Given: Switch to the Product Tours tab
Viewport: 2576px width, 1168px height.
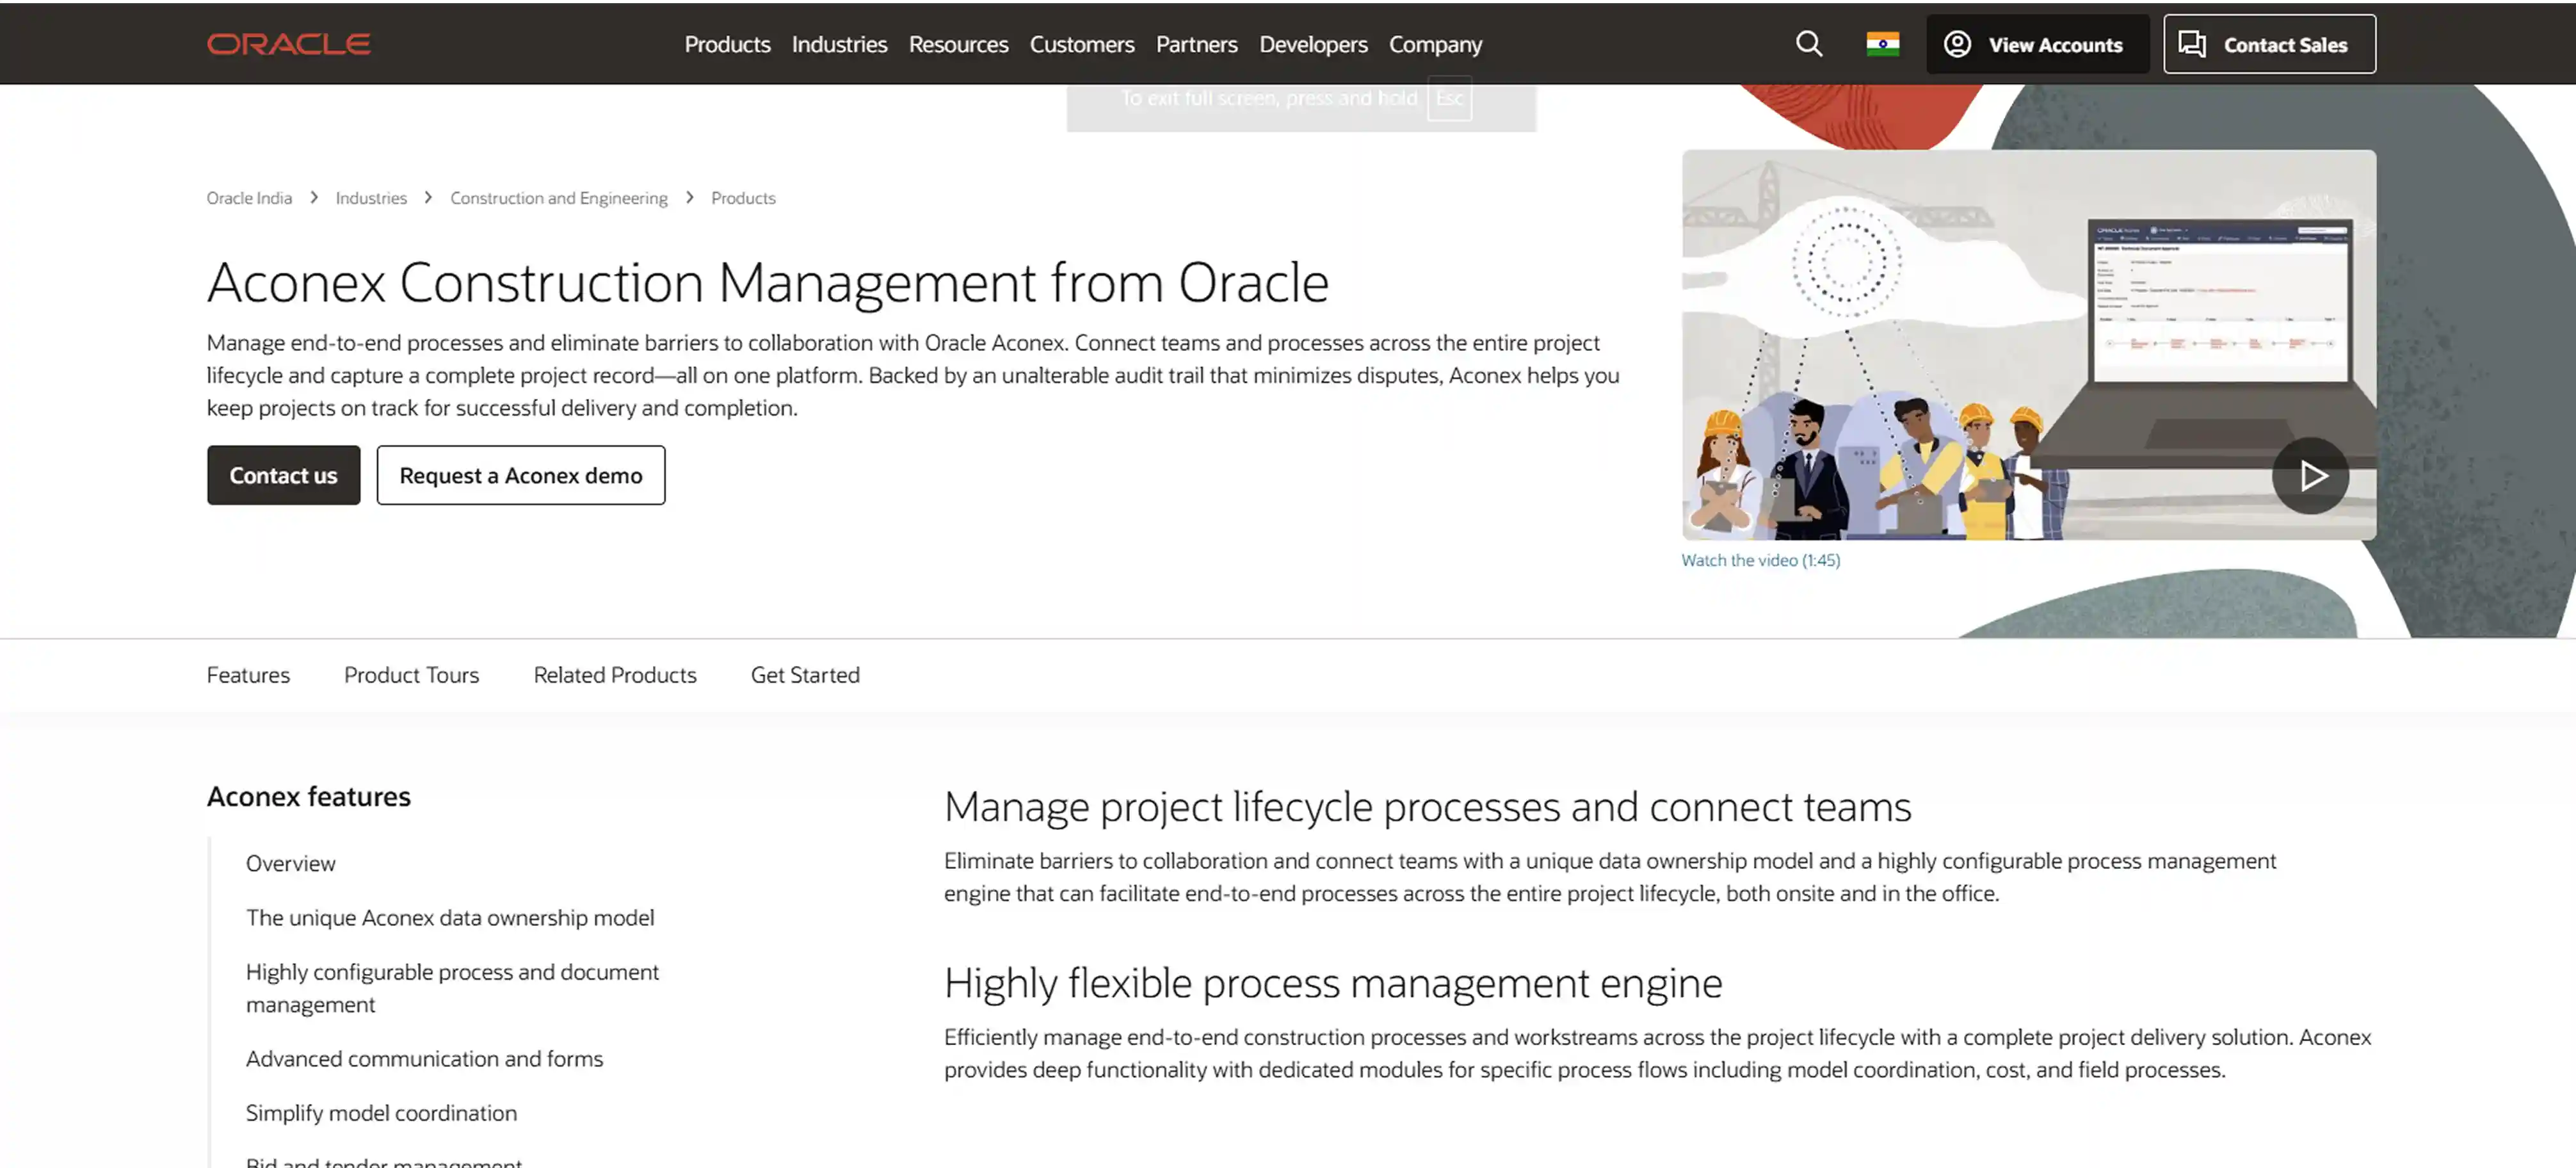Looking at the screenshot, I should click(411, 675).
